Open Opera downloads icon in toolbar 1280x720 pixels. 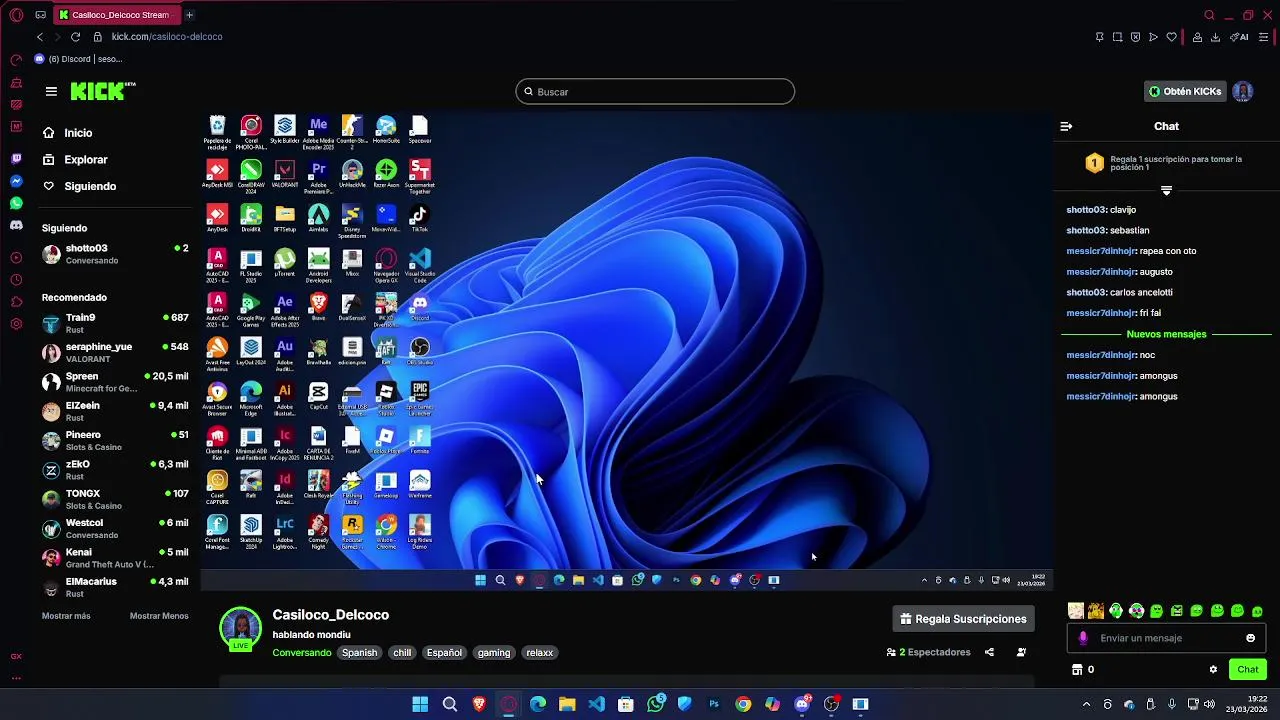coord(1215,37)
